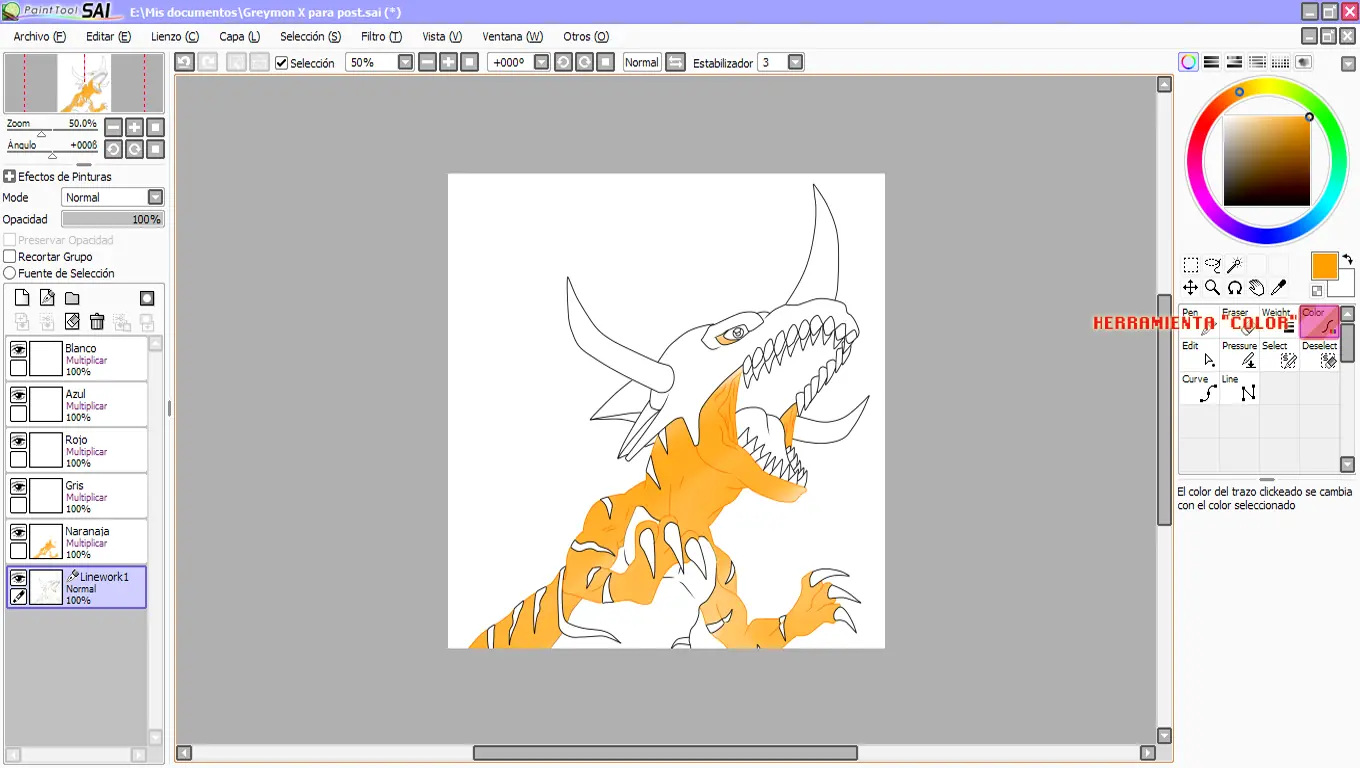Click the orange foreground color swatch

coord(1324,265)
